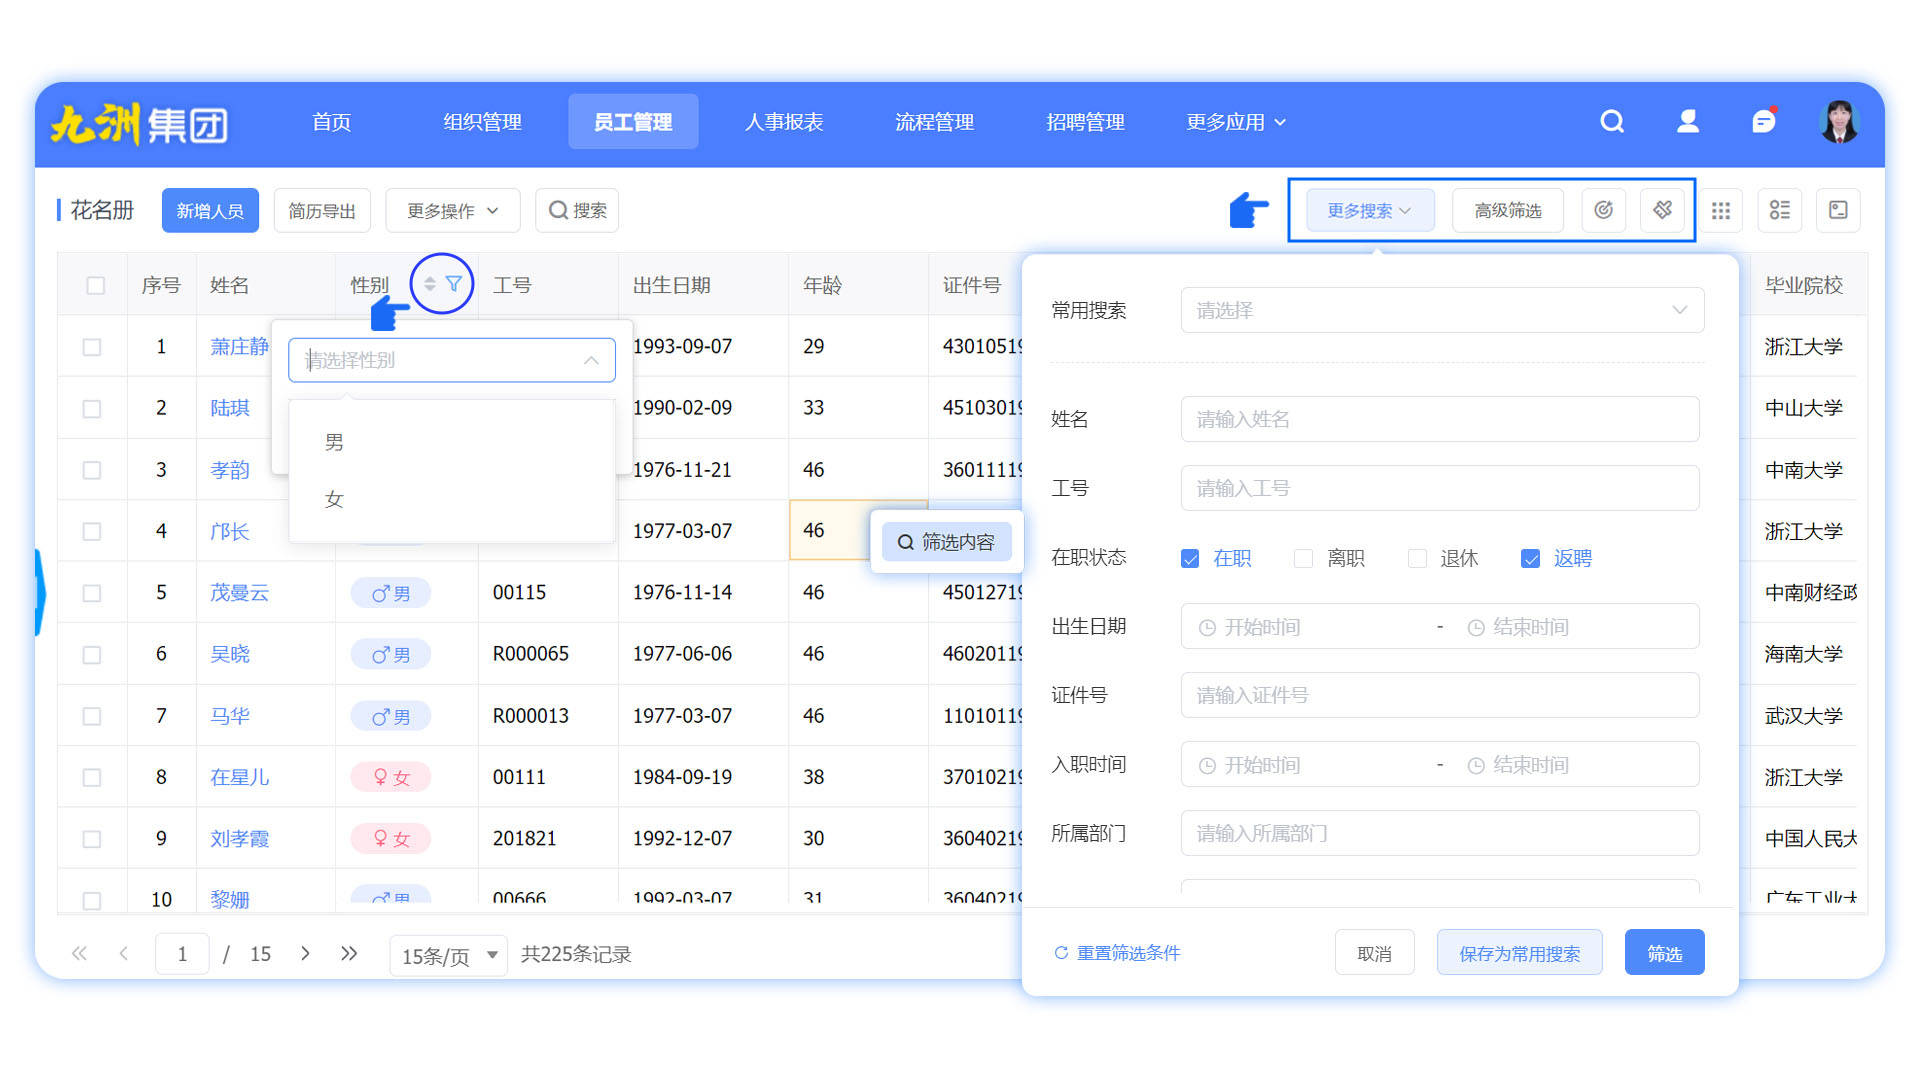Click the 新增人员 button

(210, 211)
